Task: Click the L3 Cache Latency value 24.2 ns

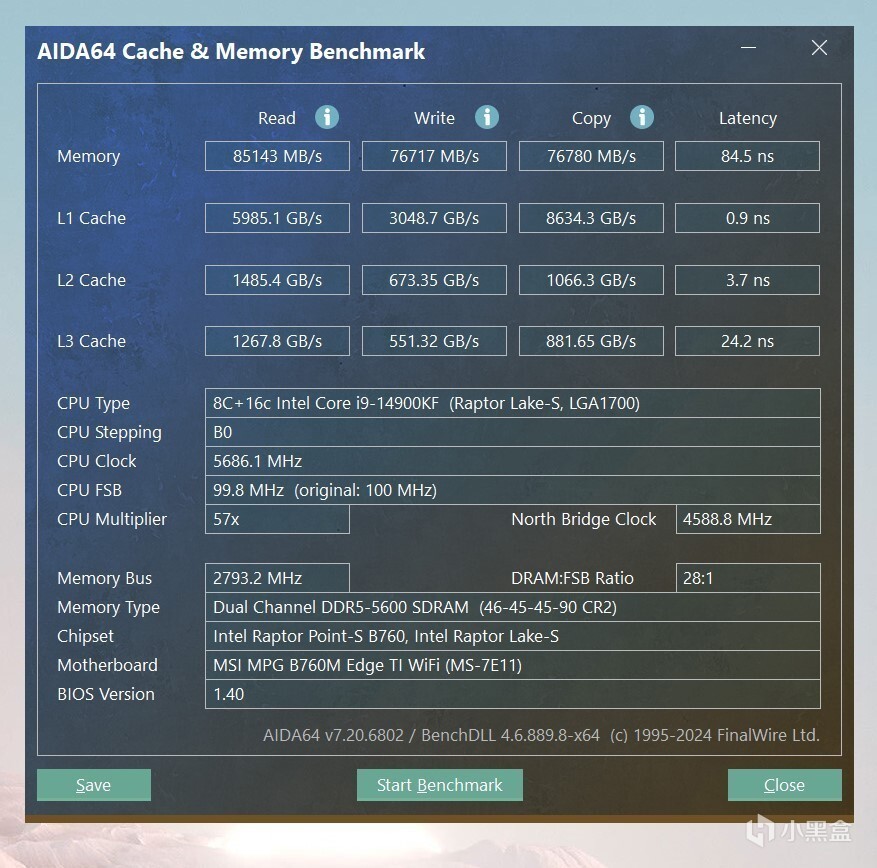Action: click(x=747, y=341)
